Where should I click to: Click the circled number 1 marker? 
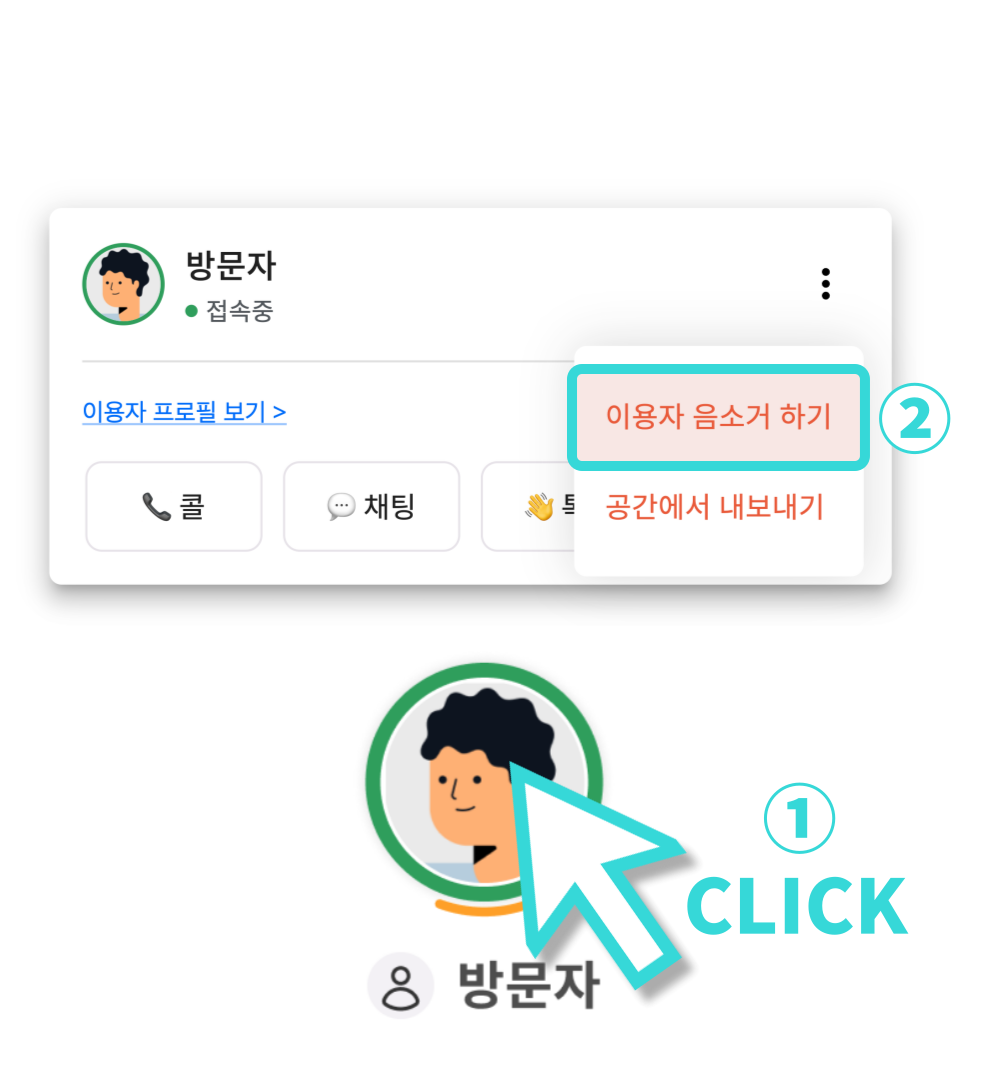coord(799,818)
